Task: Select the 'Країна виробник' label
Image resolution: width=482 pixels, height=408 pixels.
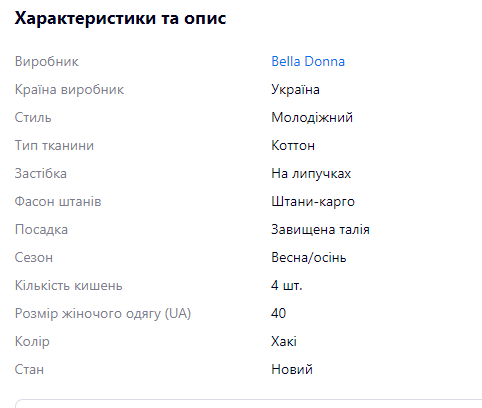Action: 69,90
